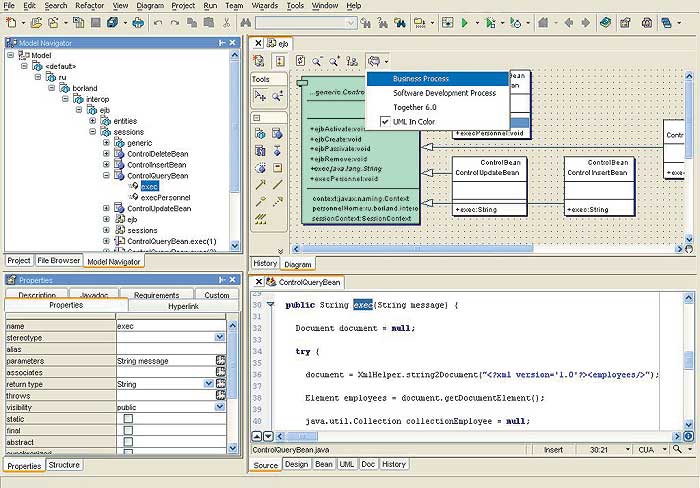Click the Home navigation icon
The image size is (700, 488).
click(x=543, y=22)
